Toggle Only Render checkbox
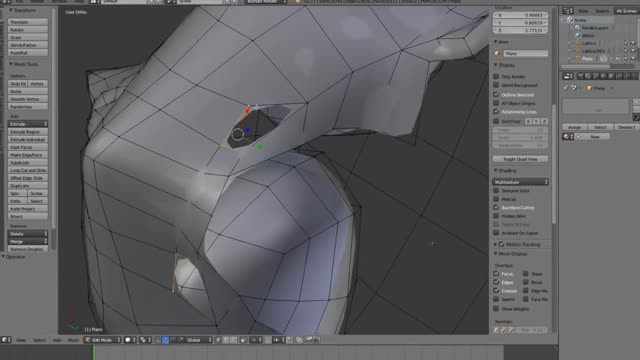The width and height of the screenshot is (640, 360). tap(496, 77)
